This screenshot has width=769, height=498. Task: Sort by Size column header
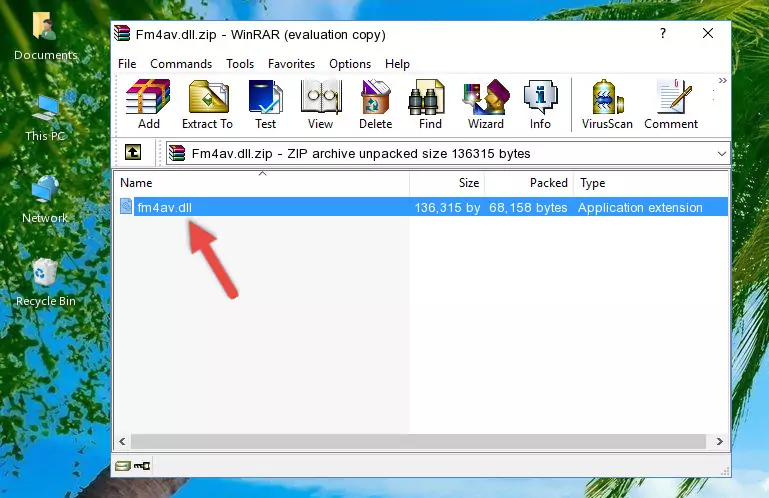click(x=447, y=183)
